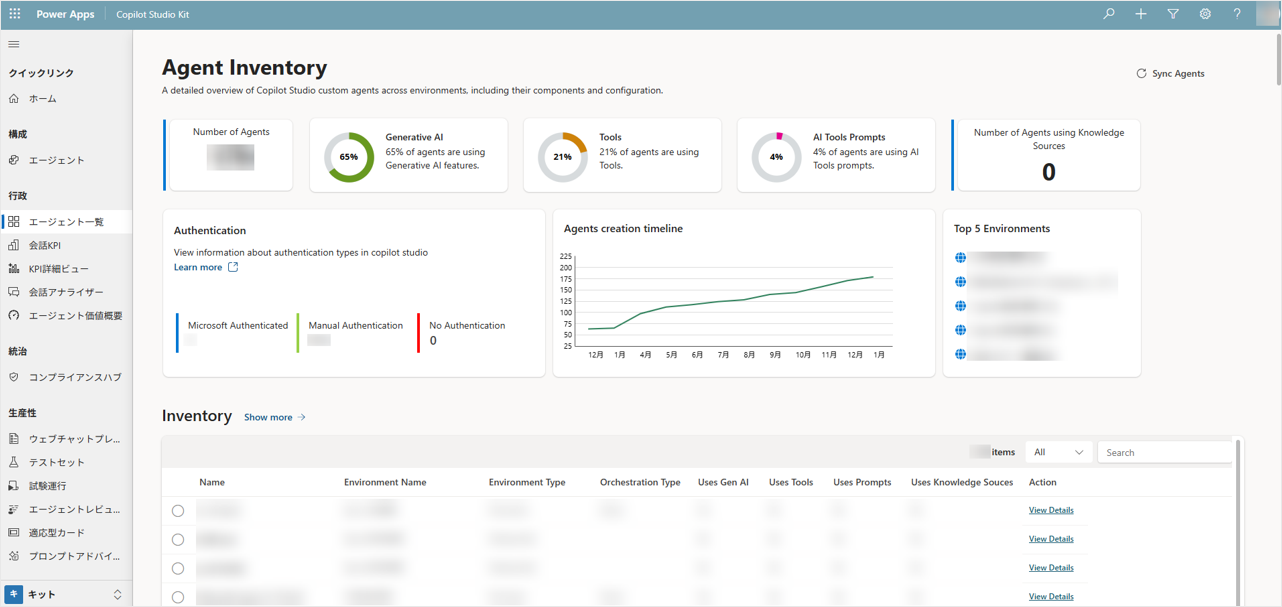
Task: Open the settings gear icon
Action: [1205, 14]
